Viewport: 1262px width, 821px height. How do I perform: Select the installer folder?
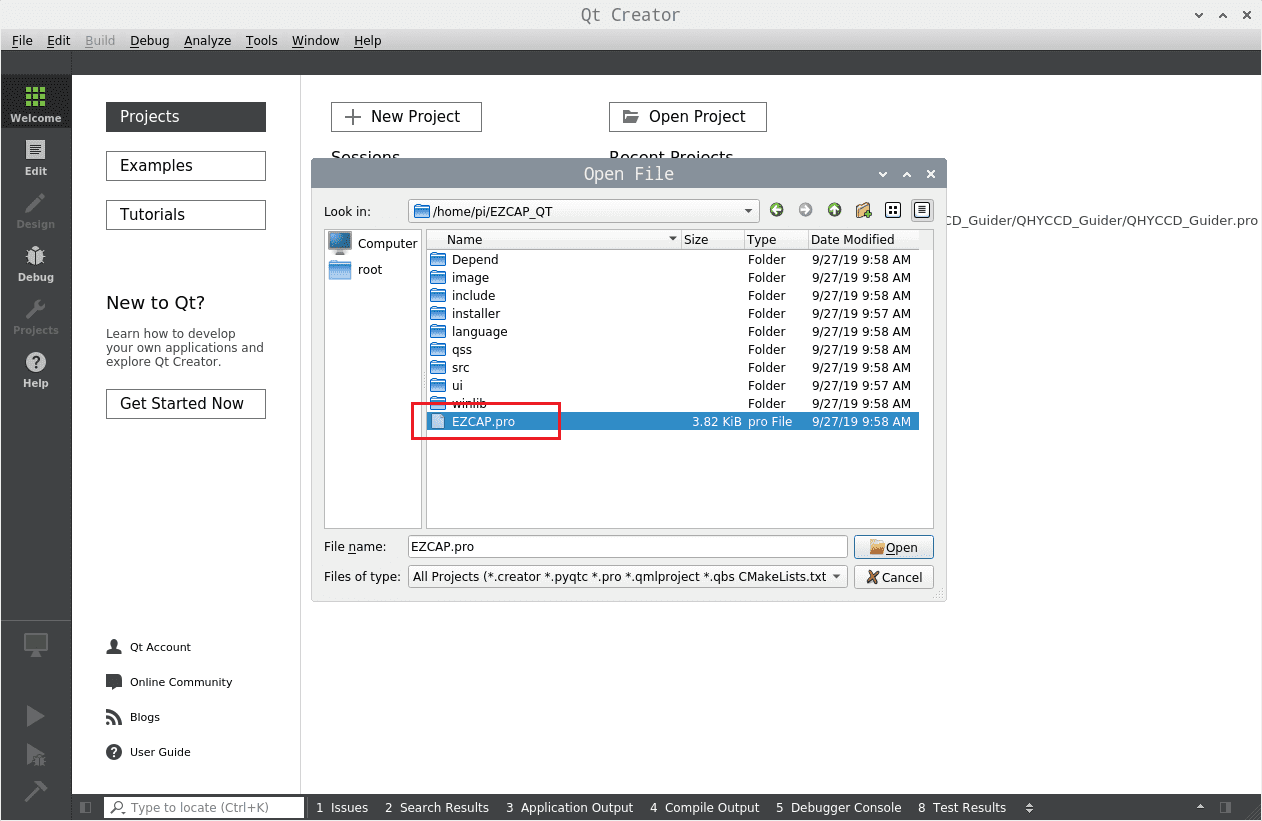pyautogui.click(x=673, y=314)
